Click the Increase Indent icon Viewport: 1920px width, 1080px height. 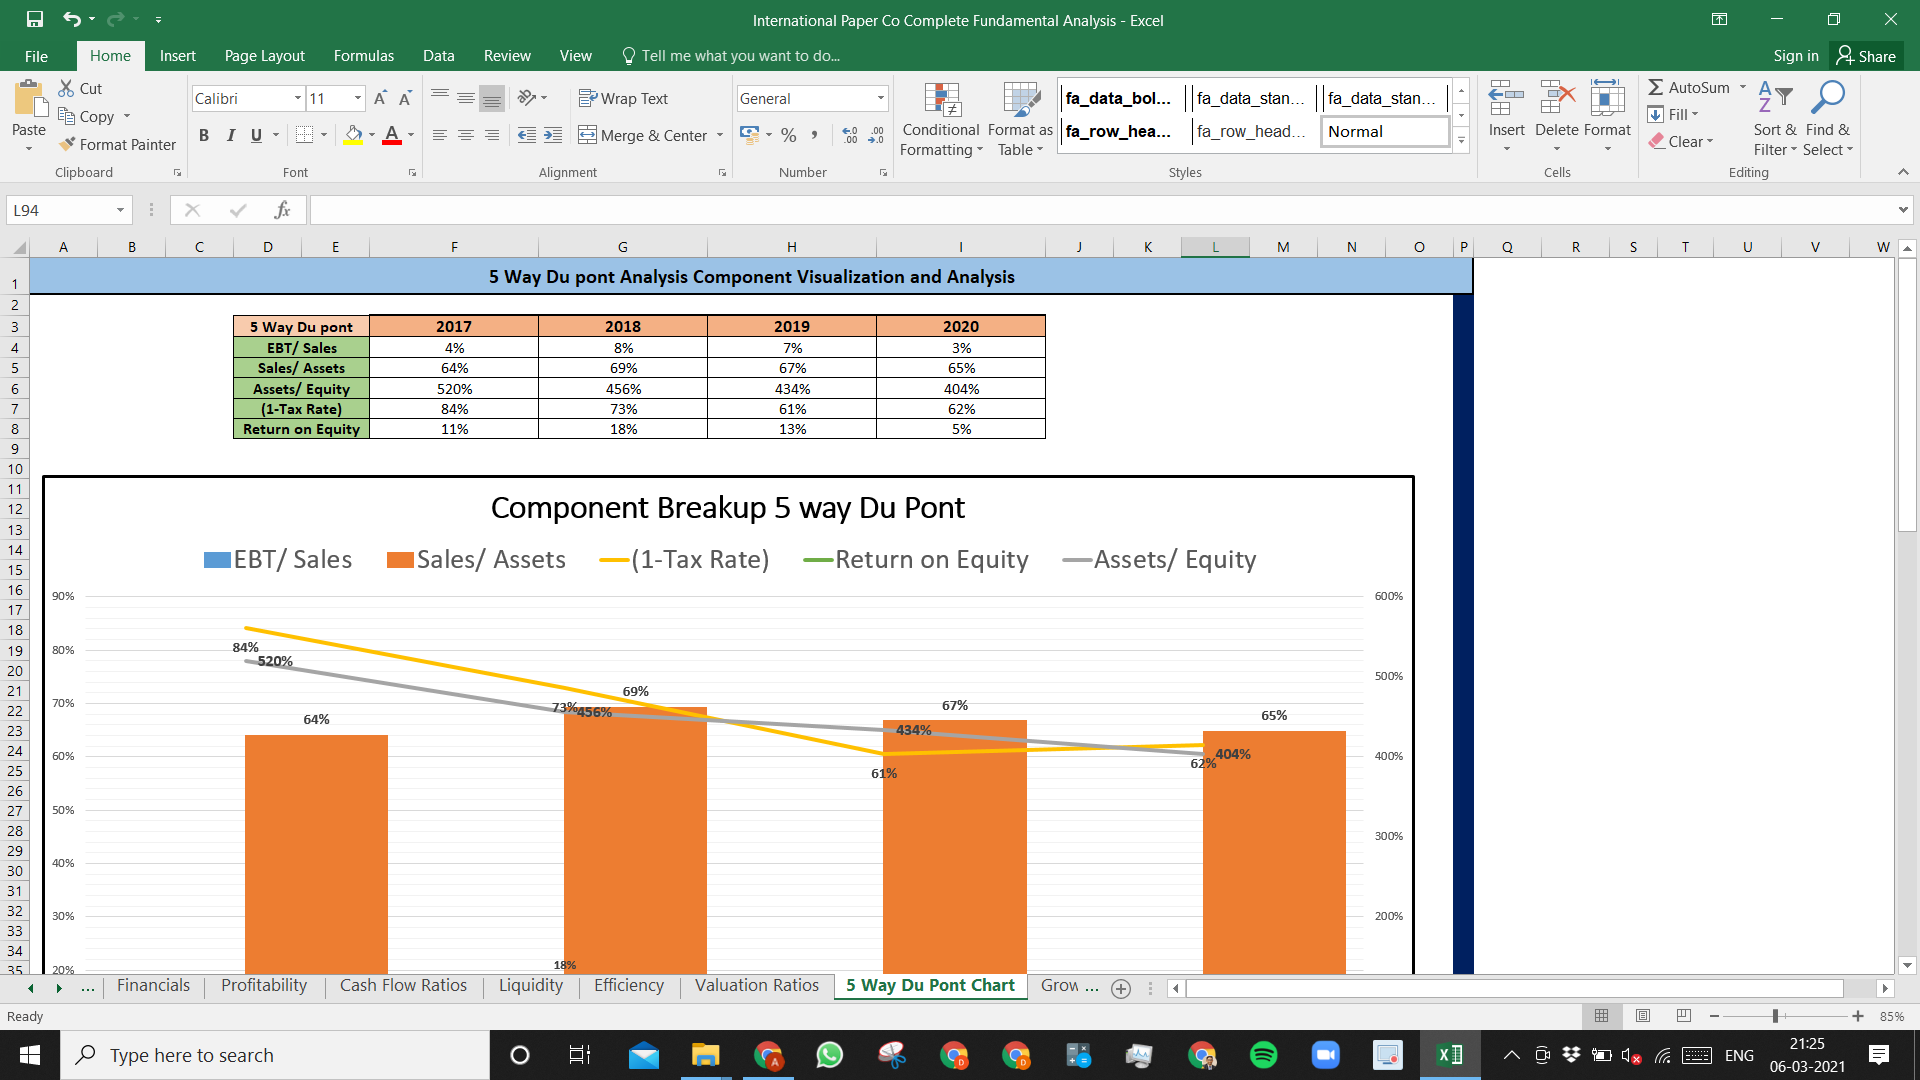click(553, 135)
